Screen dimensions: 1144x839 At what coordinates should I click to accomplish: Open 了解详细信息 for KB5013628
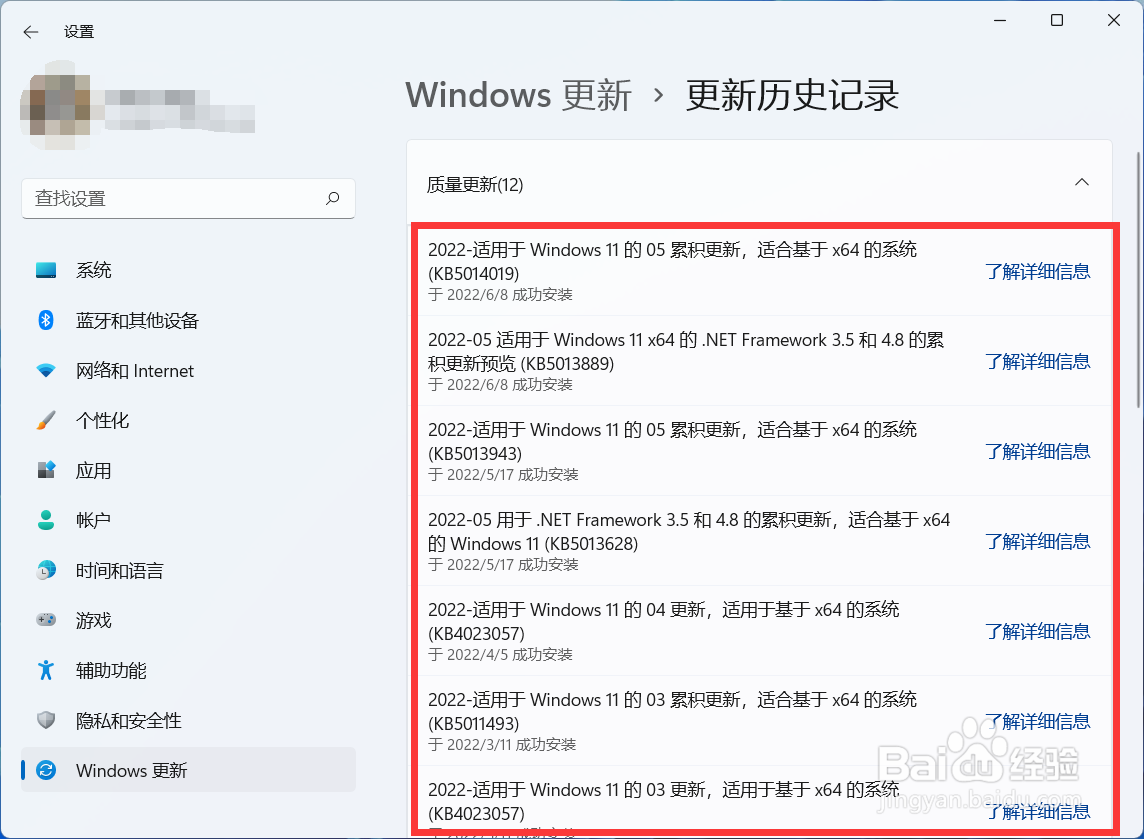pos(1037,541)
